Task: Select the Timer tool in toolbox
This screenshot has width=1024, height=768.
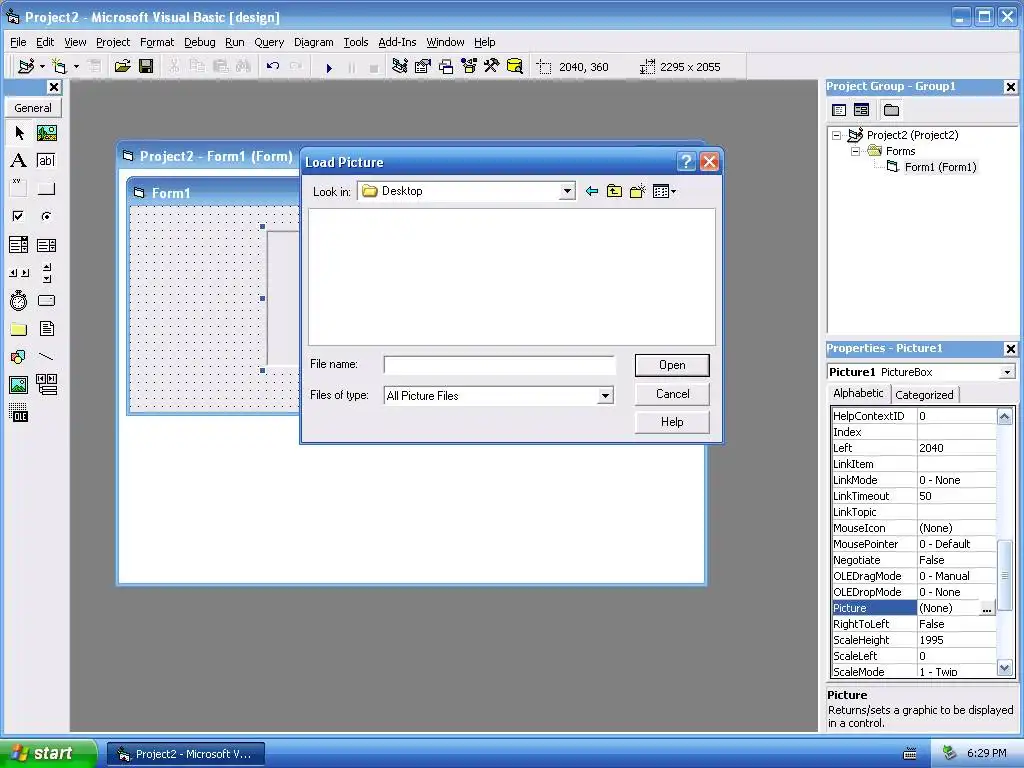Action: point(19,300)
